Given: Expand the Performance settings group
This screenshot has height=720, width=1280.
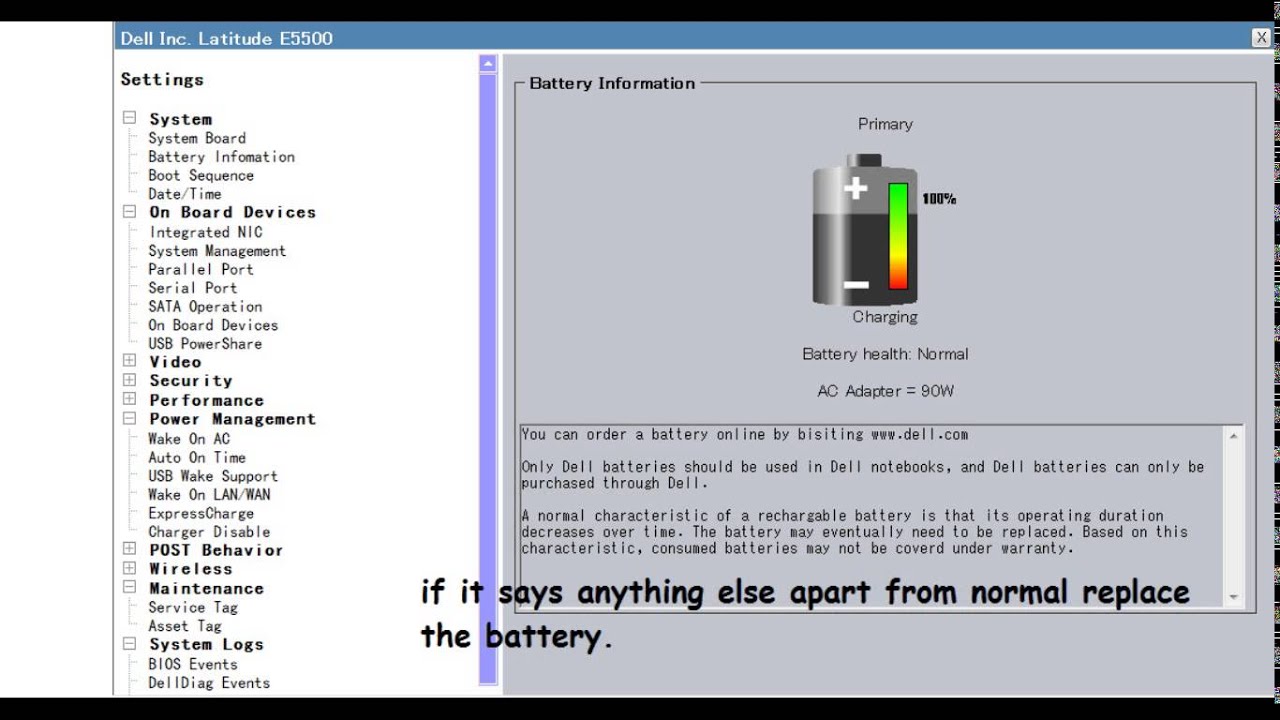Looking at the screenshot, I should (x=129, y=399).
